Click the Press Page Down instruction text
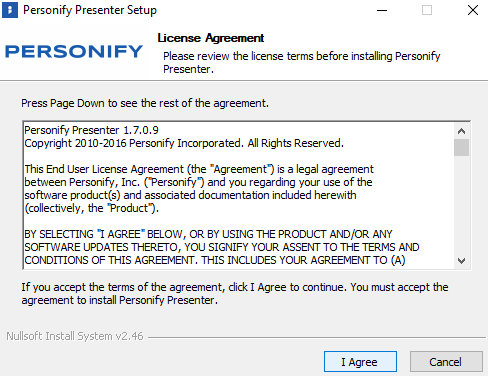488x376 pixels. [x=145, y=103]
